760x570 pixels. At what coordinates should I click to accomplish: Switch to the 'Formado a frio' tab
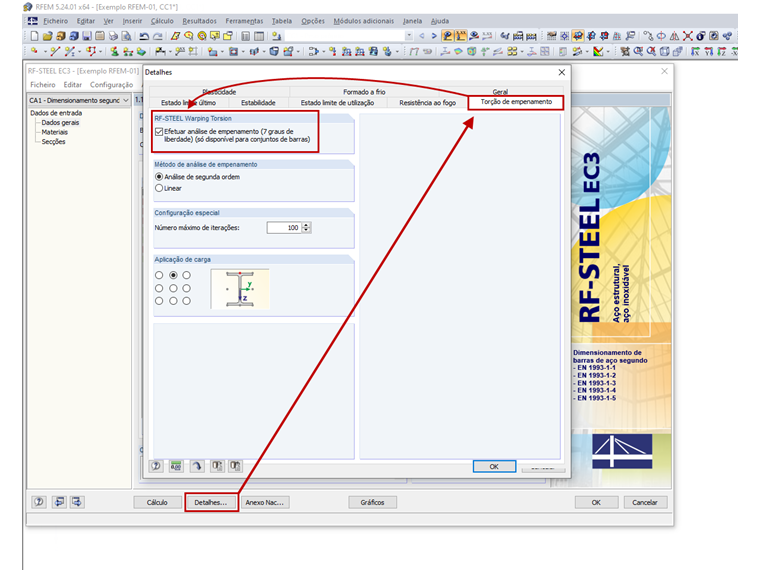pyautogui.click(x=364, y=92)
